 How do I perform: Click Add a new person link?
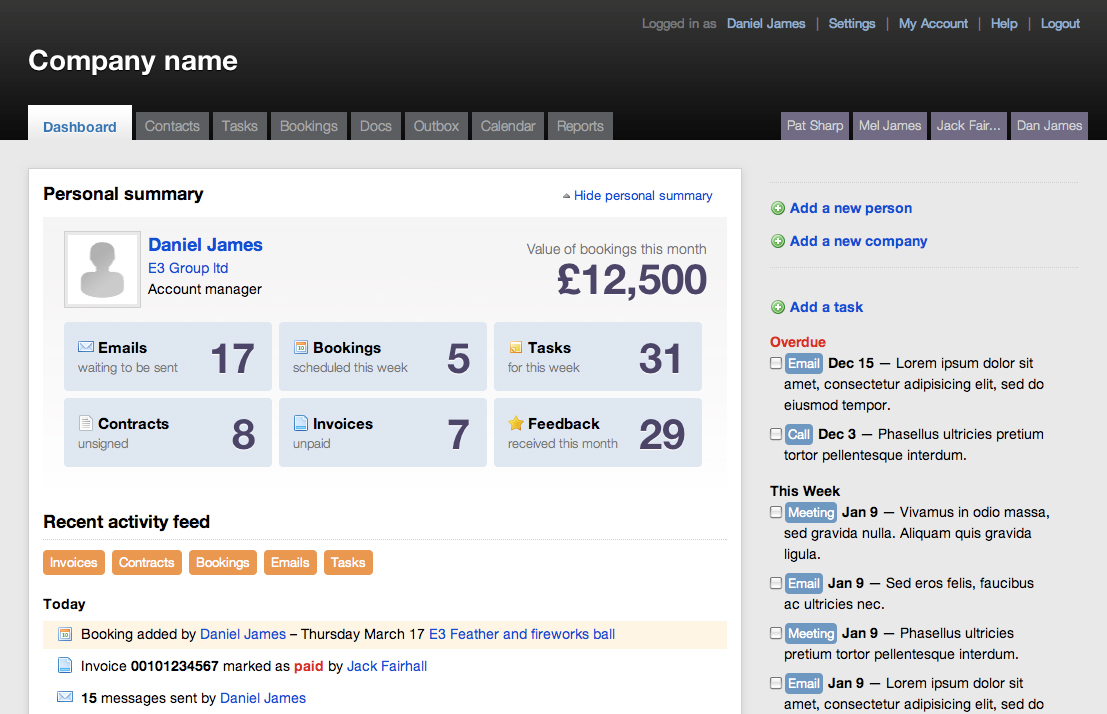pyautogui.click(x=851, y=208)
